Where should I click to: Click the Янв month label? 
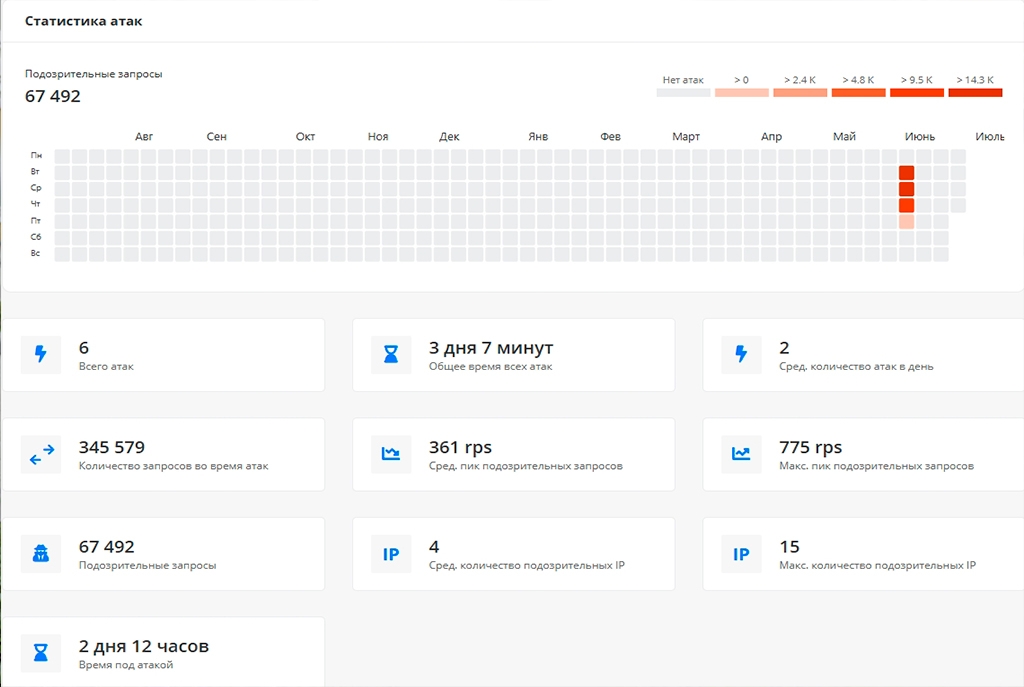pyautogui.click(x=538, y=136)
